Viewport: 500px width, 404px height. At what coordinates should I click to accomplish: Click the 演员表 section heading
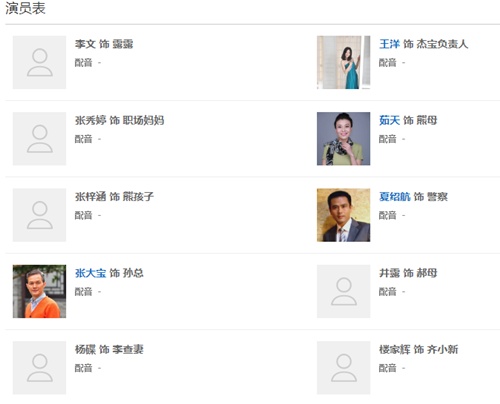pos(25,8)
